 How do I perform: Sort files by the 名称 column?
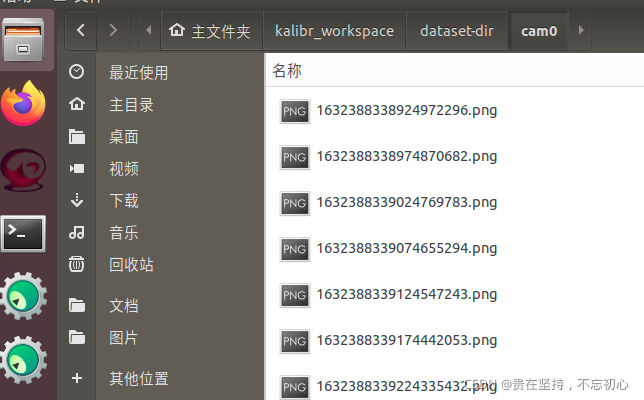click(x=287, y=71)
